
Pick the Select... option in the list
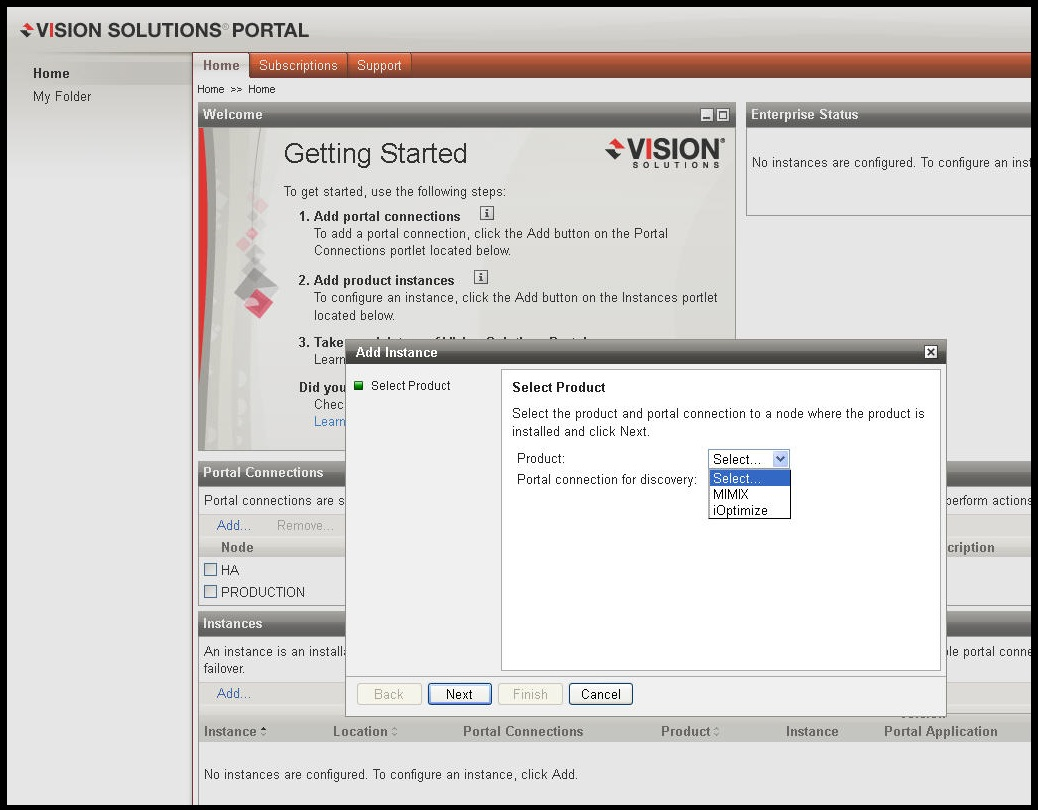[749, 478]
